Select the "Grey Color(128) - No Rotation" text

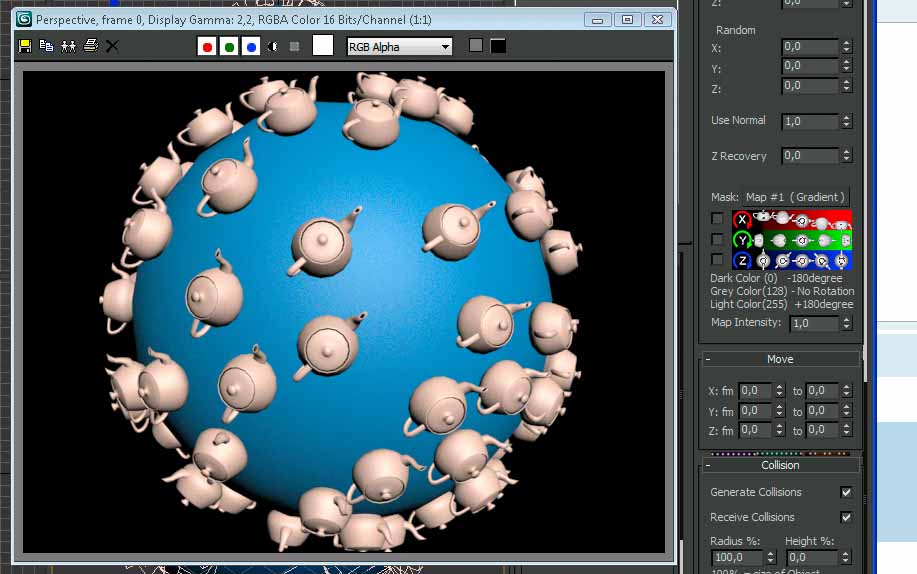(x=782, y=291)
